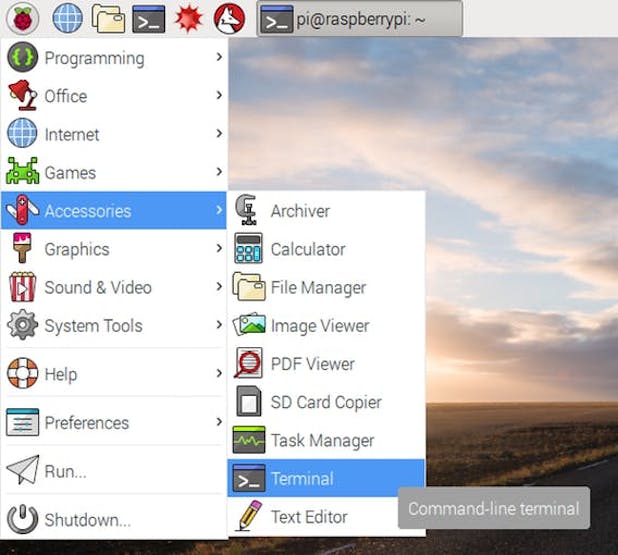Screen dimensions: 618x555
Task: Open the Sound & Video menu category
Action: point(114,287)
